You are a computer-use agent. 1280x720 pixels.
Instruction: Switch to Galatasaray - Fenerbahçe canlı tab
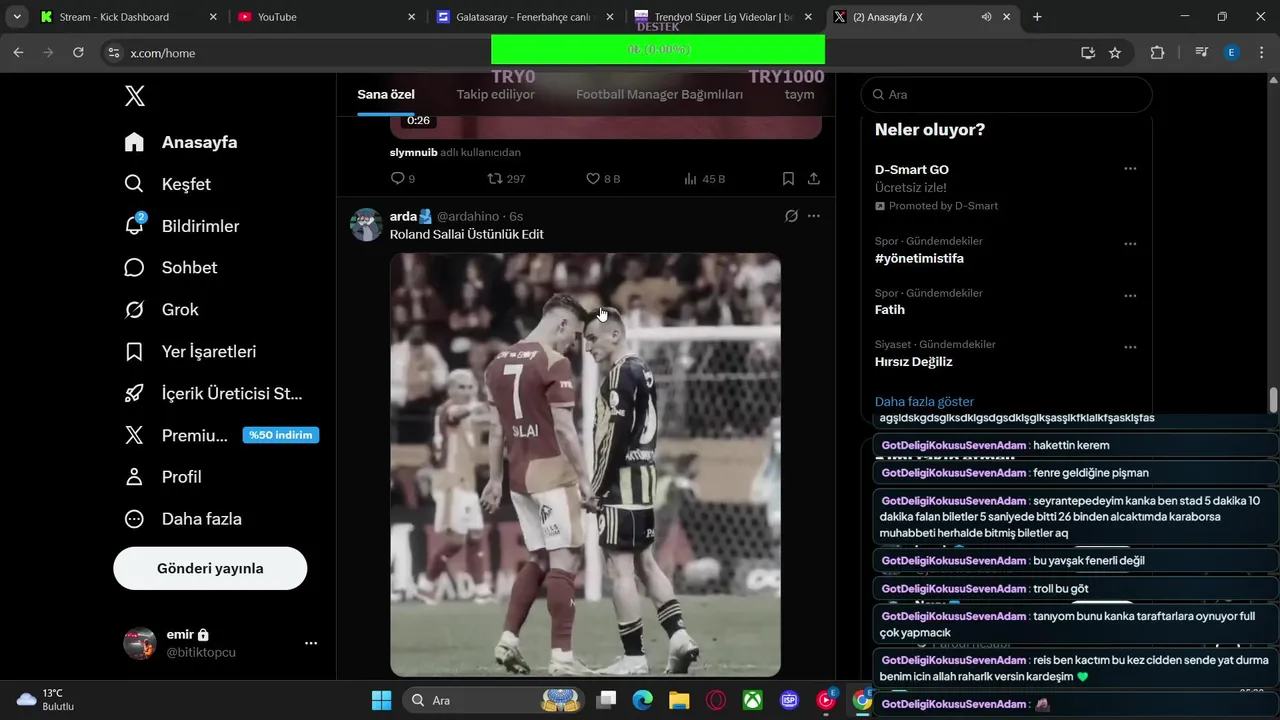tap(525, 17)
